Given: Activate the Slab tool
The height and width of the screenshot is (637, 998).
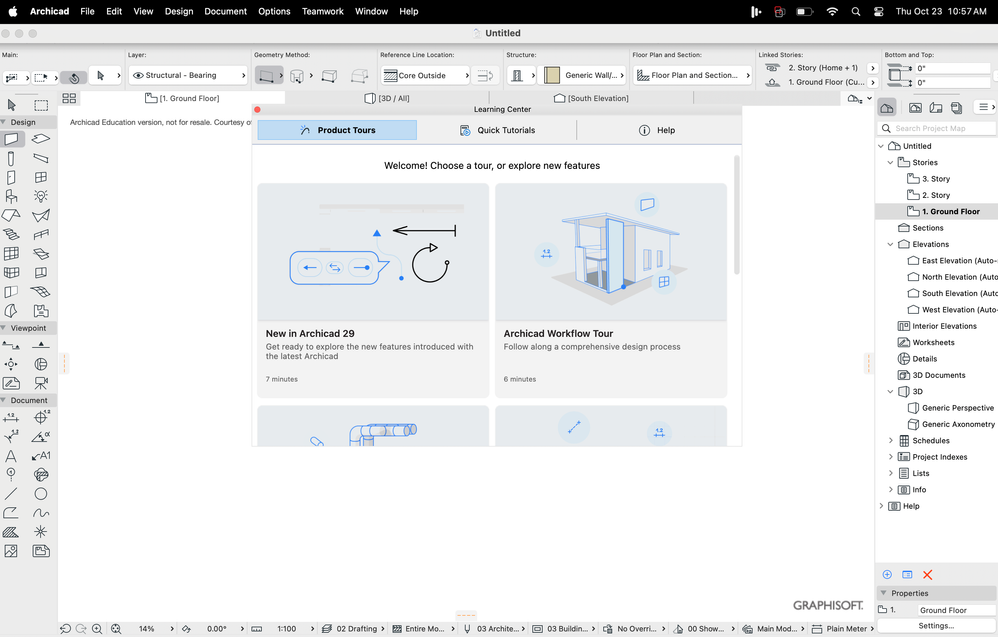Looking at the screenshot, I should pyautogui.click(x=41, y=139).
